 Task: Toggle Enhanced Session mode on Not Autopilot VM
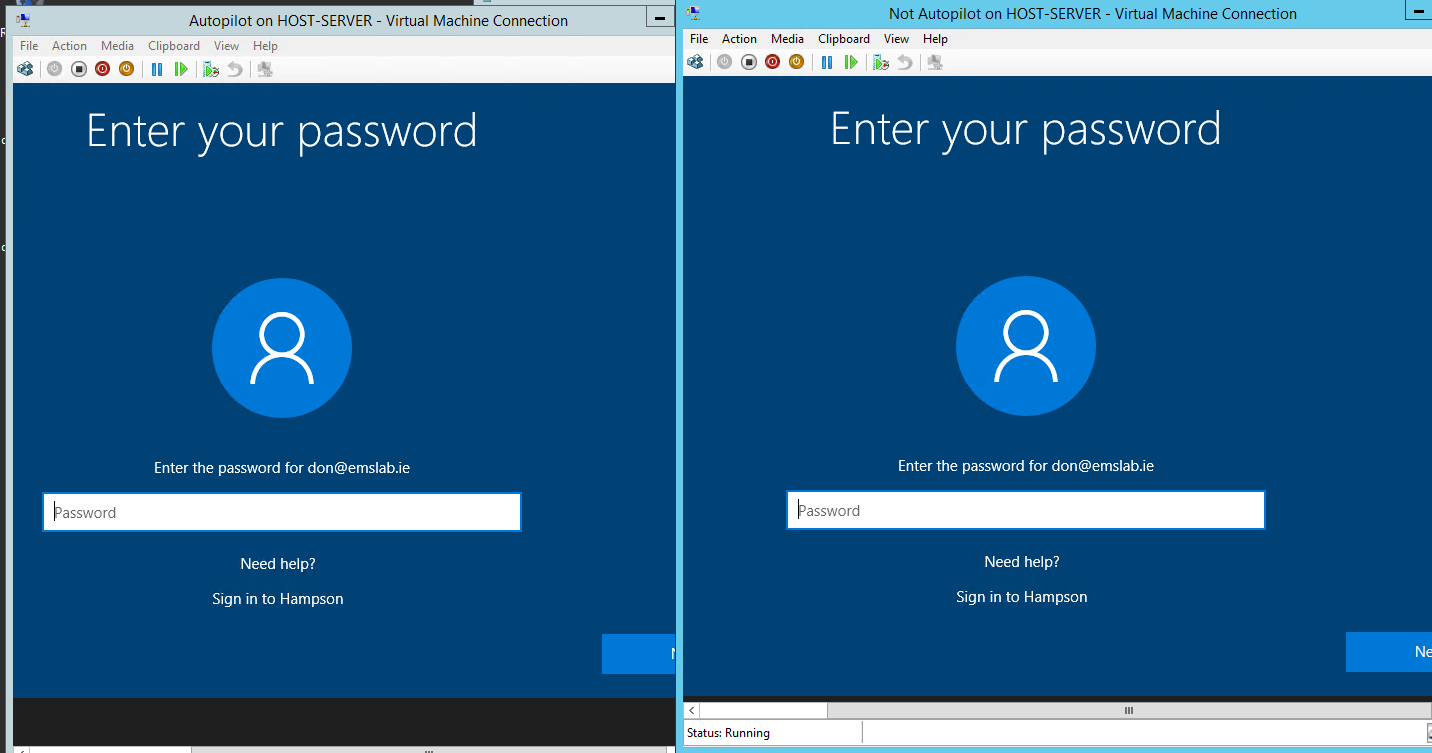[934, 62]
